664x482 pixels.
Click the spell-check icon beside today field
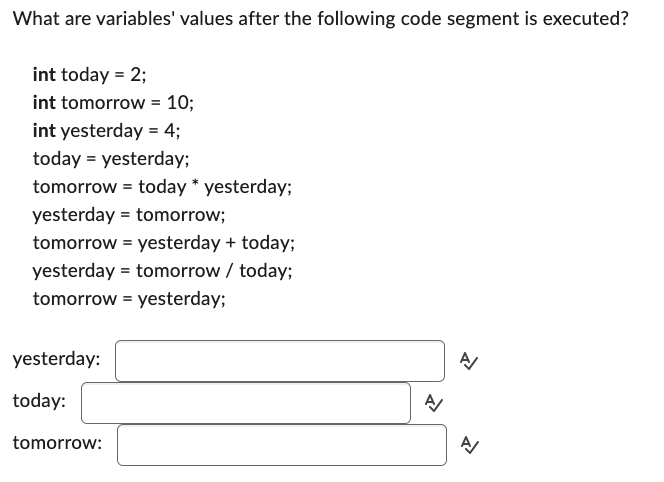point(434,403)
